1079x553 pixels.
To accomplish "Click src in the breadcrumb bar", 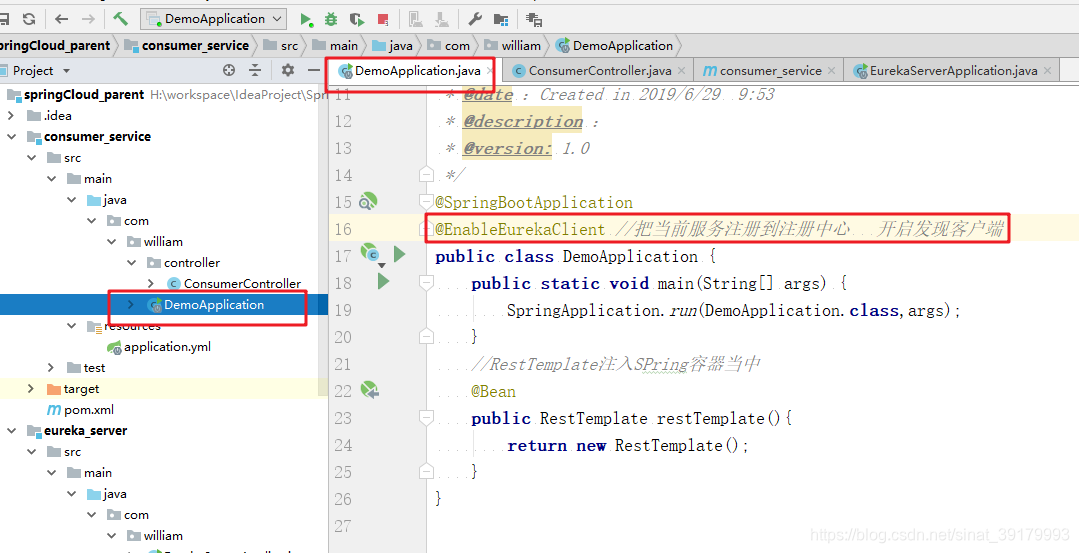I will [x=289, y=45].
